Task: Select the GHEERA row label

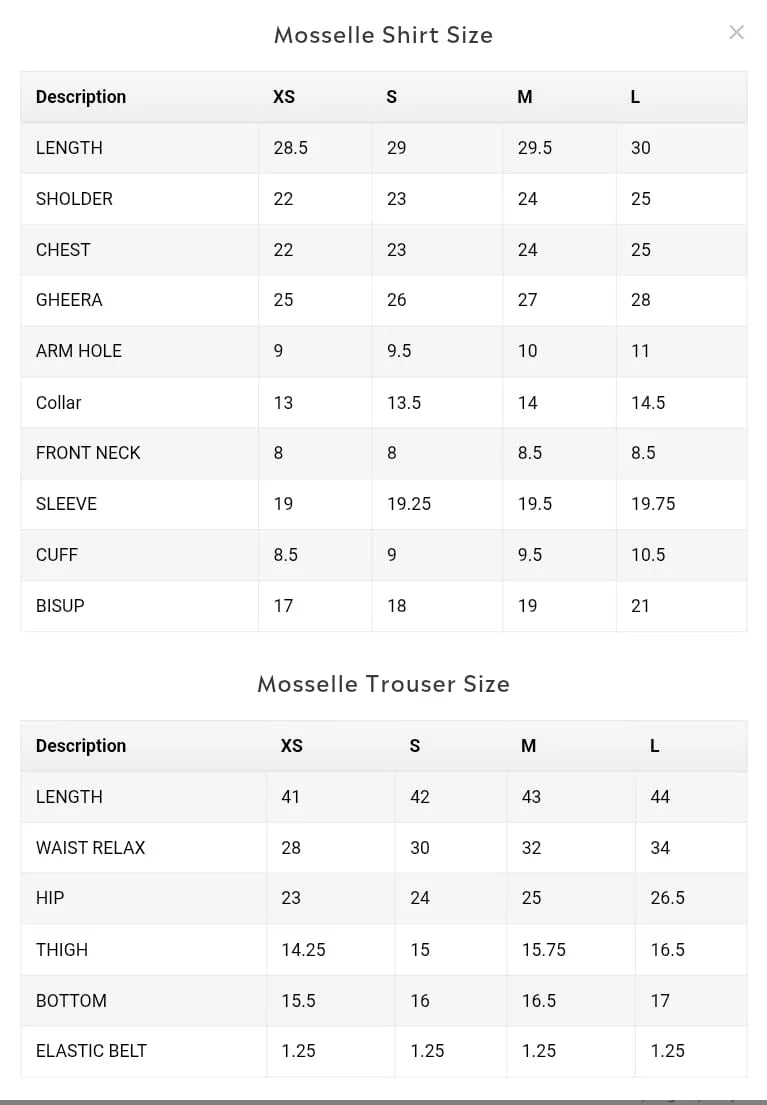Action: (69, 300)
